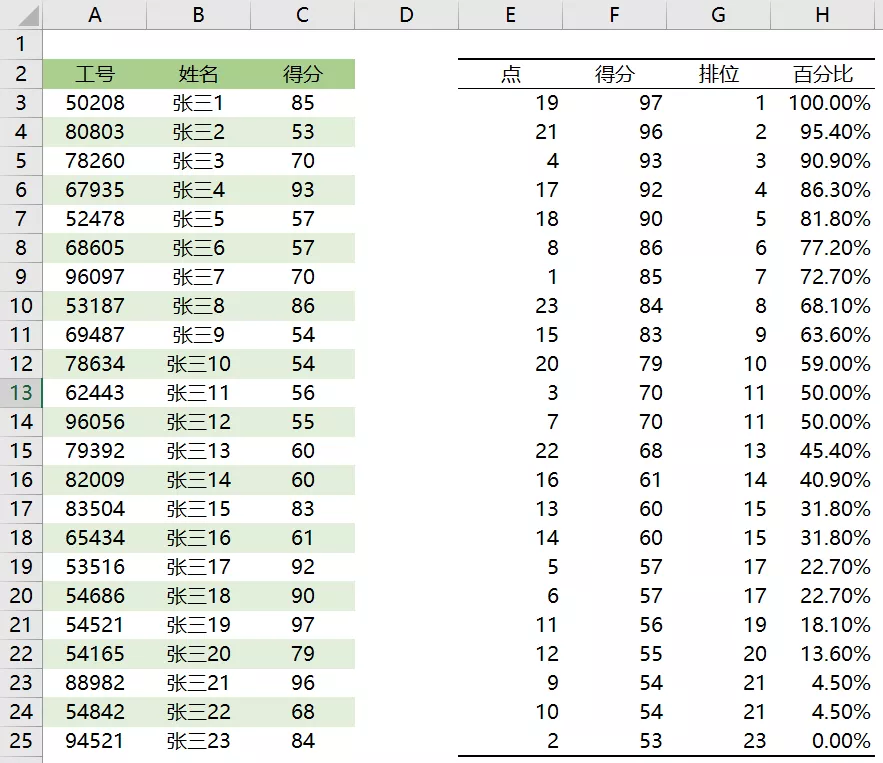883x763 pixels.
Task: Click the name cell 张三10
Action: [x=198, y=364]
